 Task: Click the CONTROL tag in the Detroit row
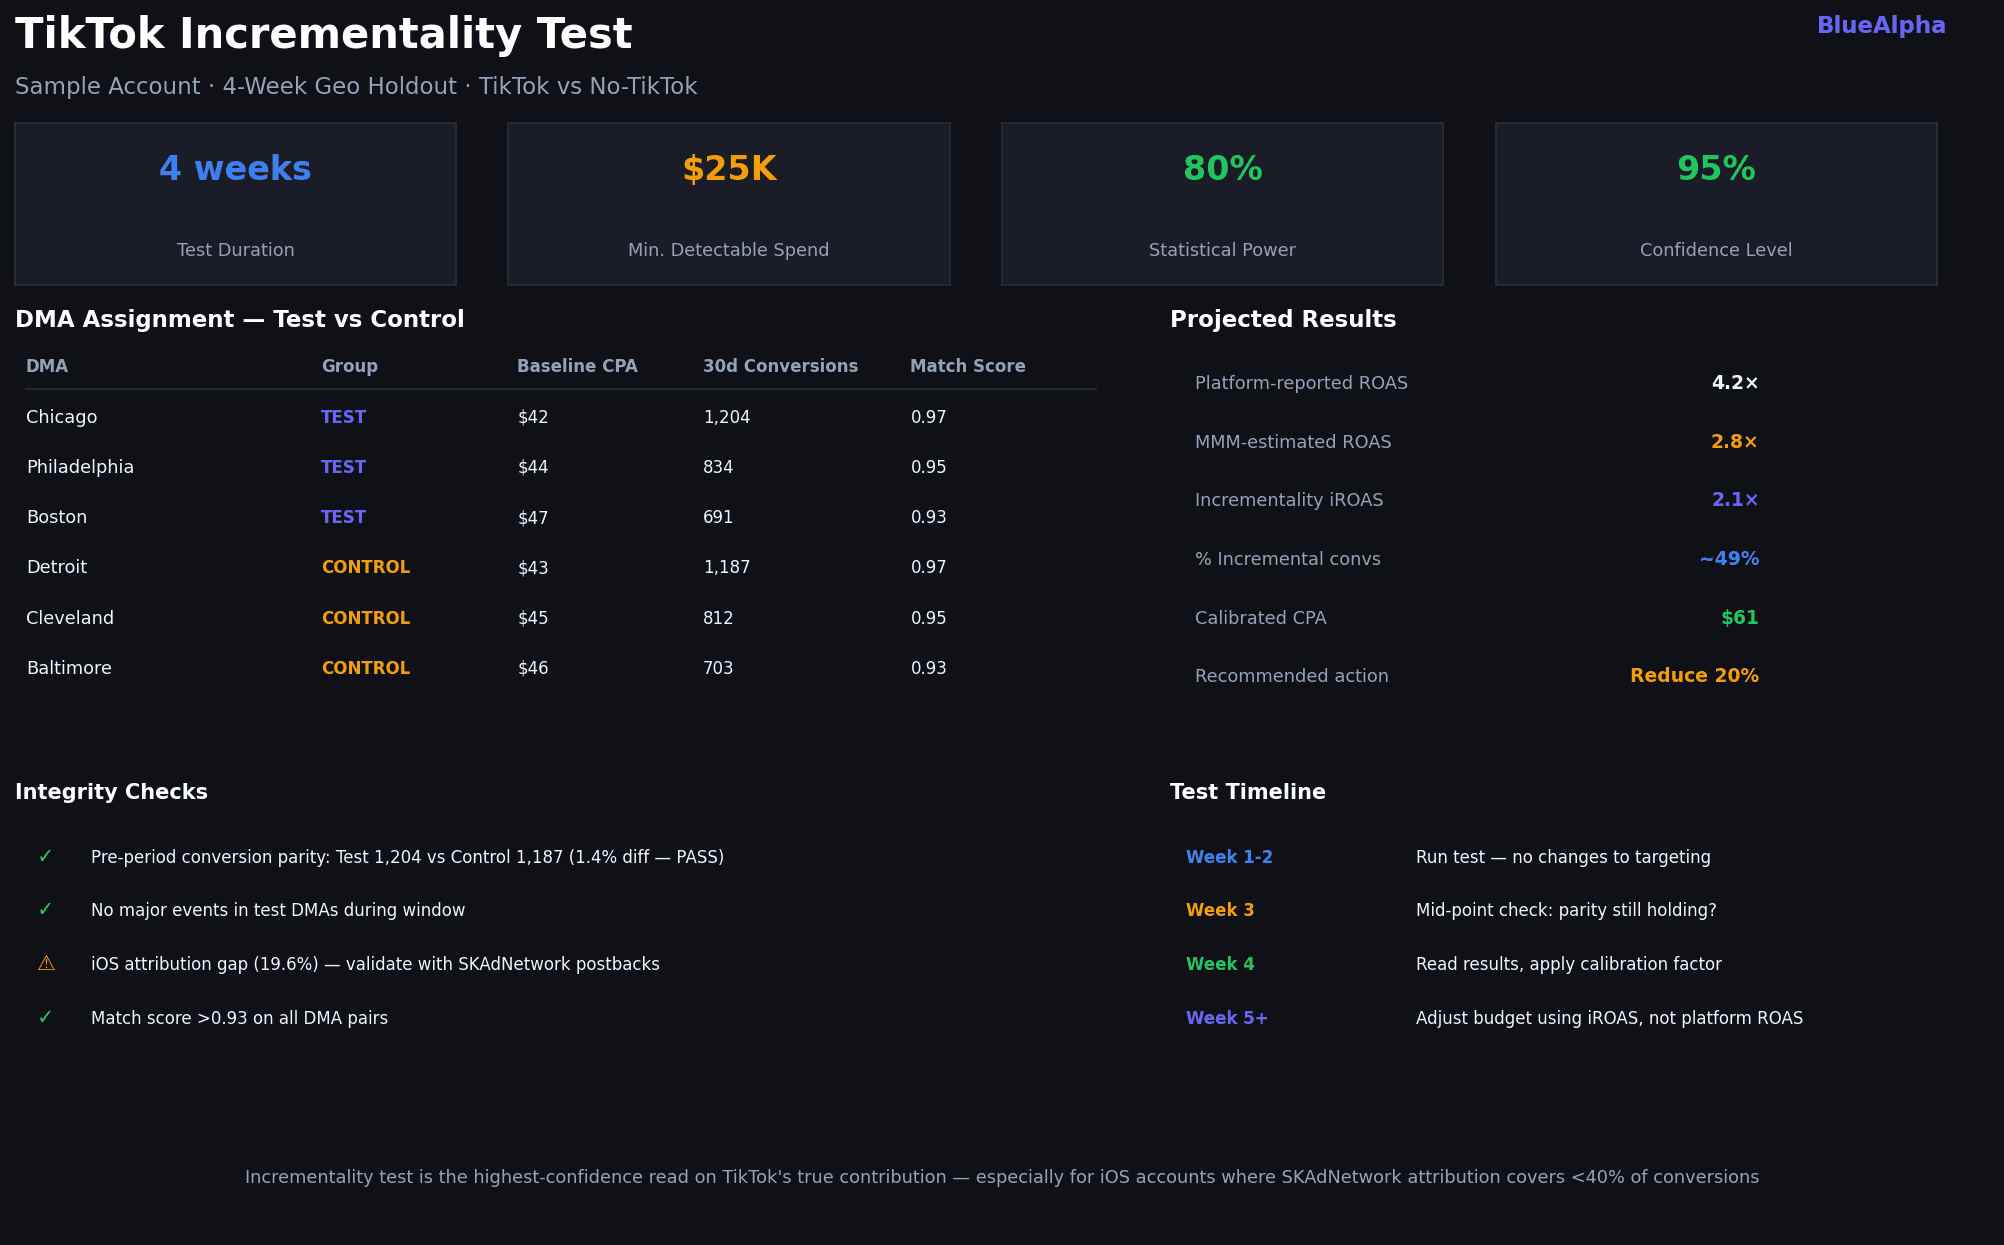coord(365,567)
